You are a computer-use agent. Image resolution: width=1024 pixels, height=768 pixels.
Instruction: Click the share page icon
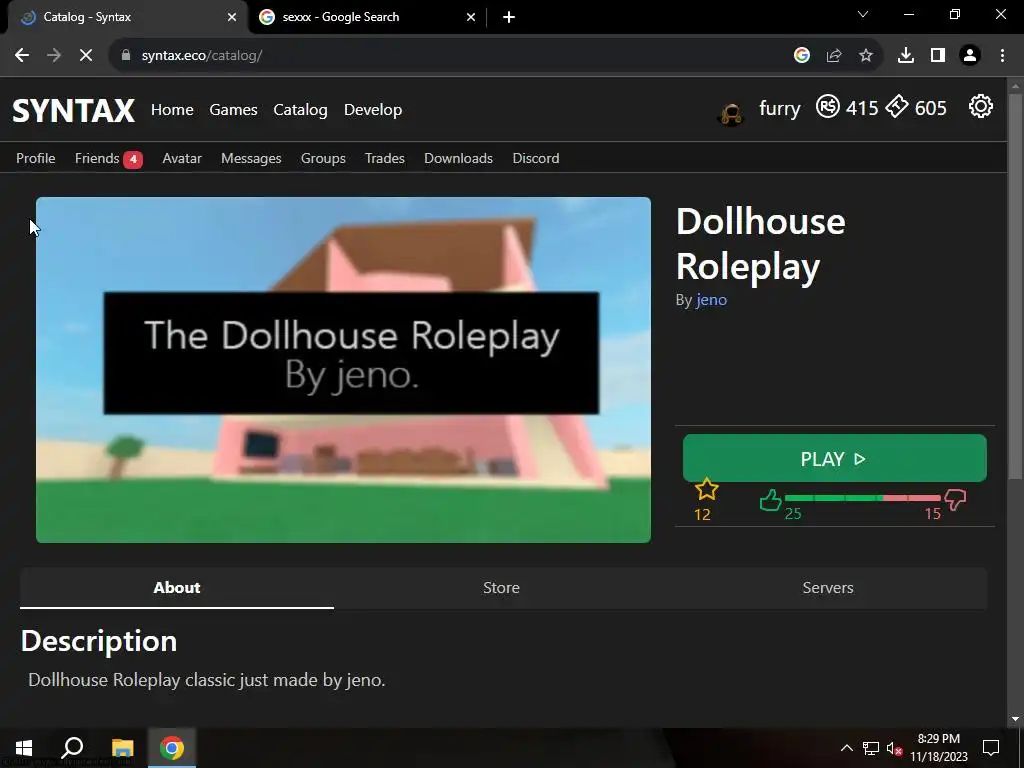(x=834, y=56)
